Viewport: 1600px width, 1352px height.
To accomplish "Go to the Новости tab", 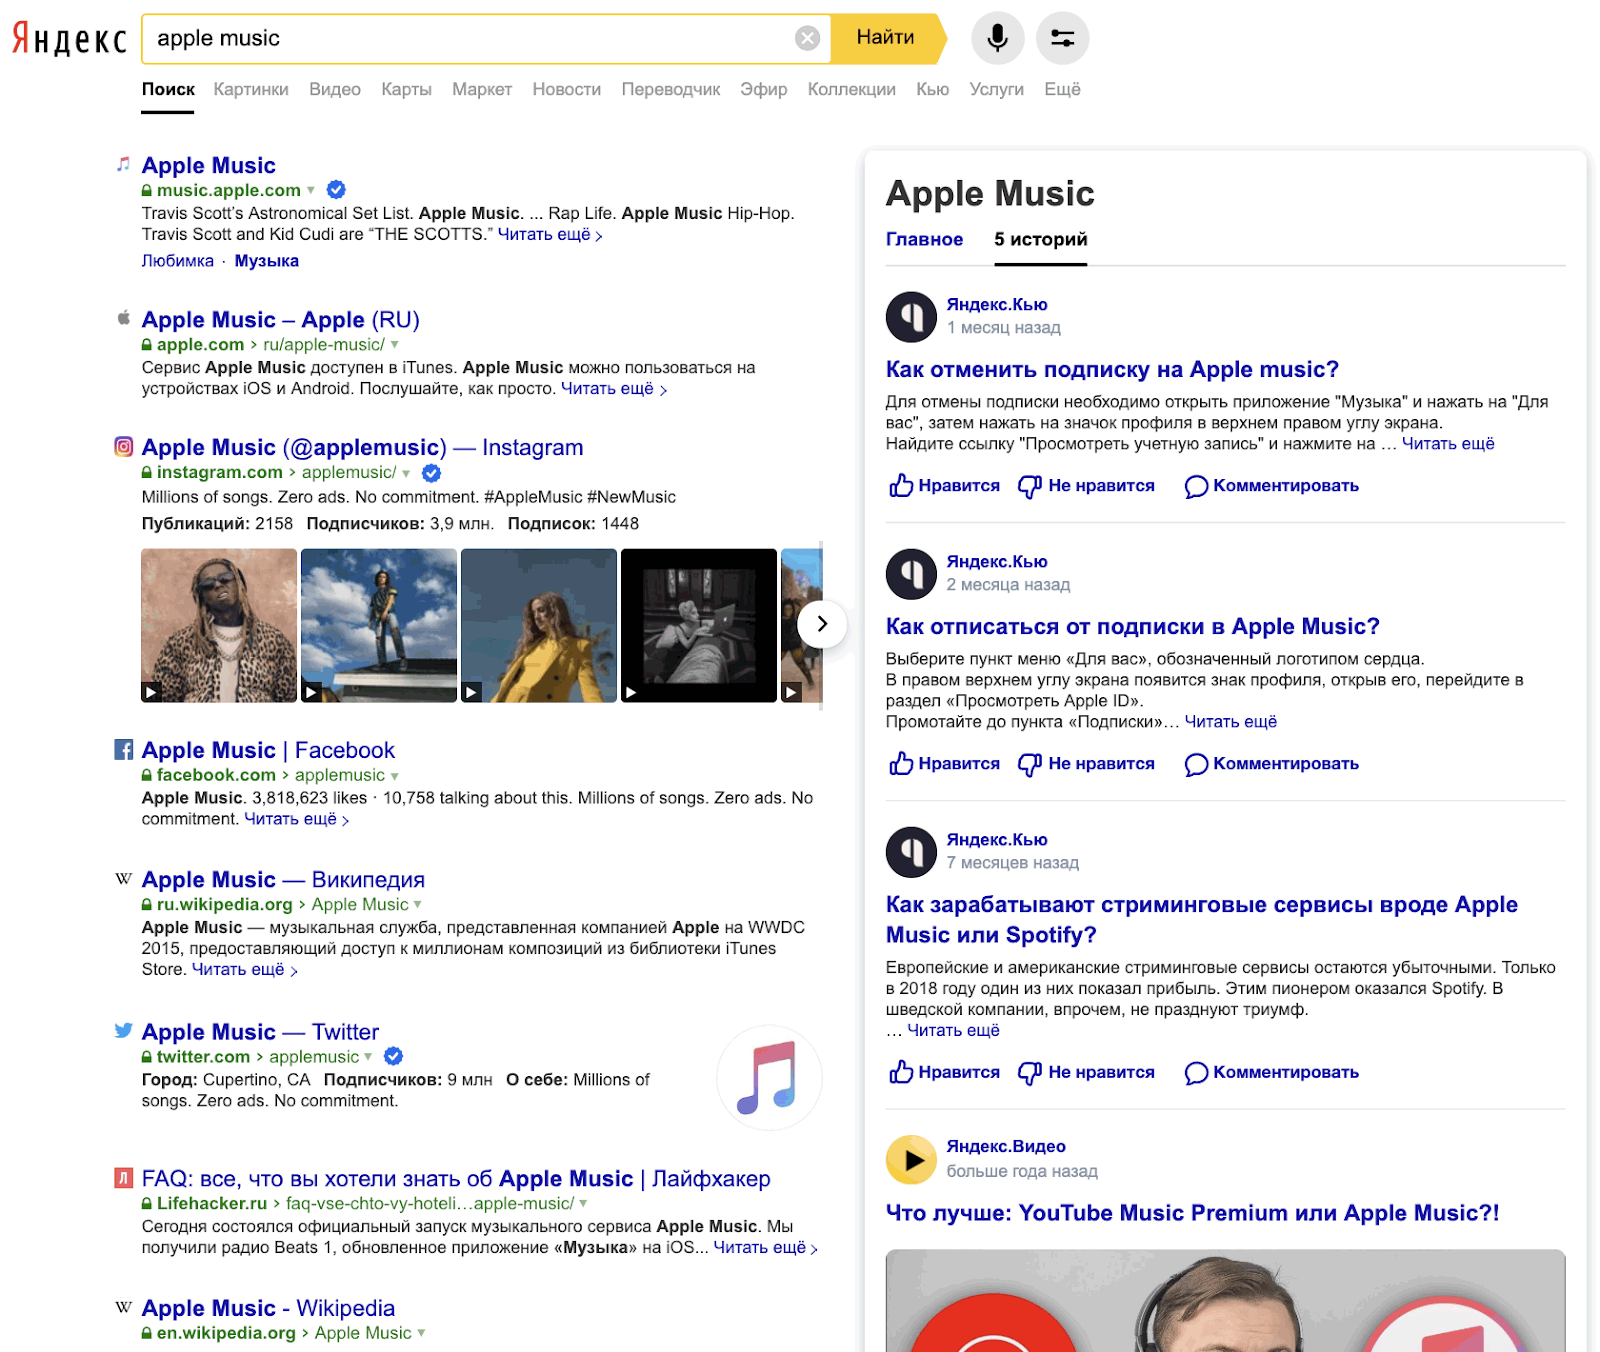I will point(567,89).
